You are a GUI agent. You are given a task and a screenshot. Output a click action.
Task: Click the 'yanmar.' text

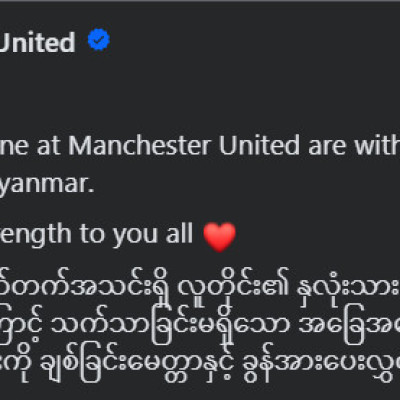coord(47,185)
